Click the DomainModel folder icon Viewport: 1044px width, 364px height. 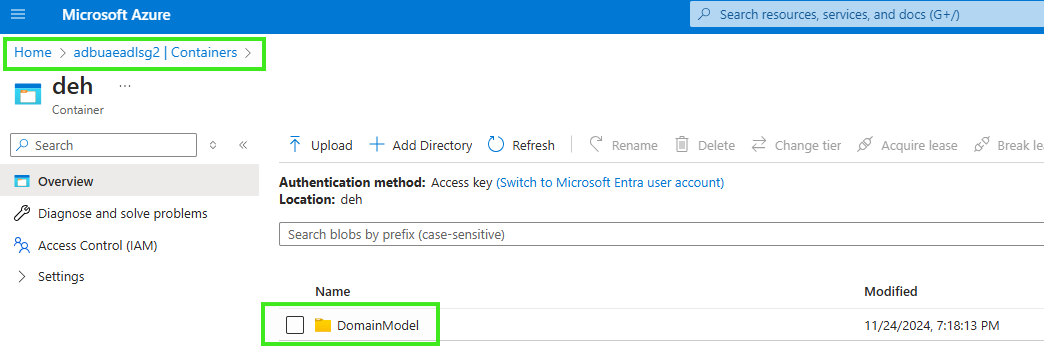(323, 325)
